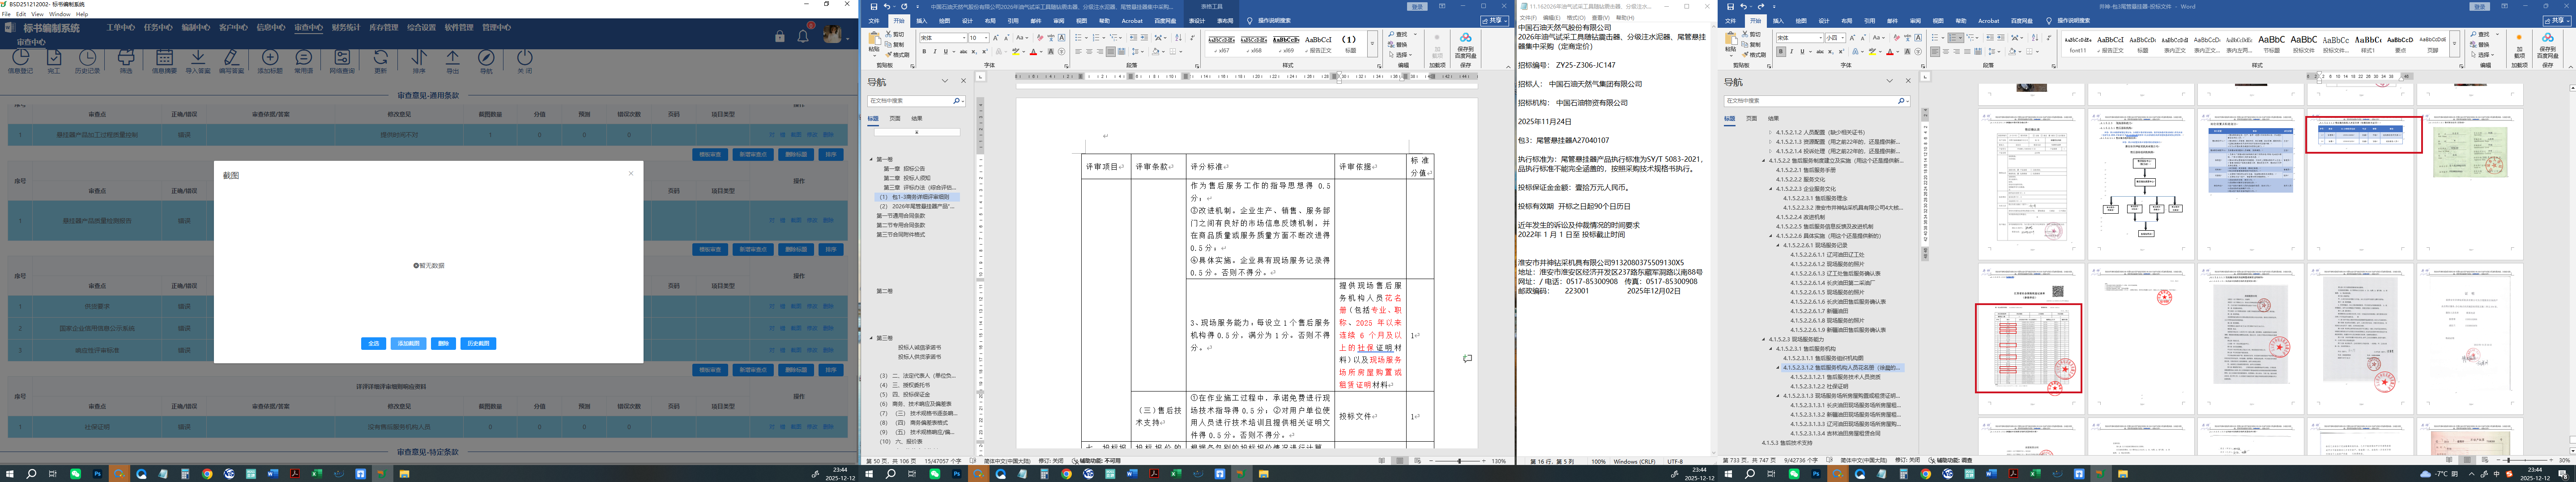The height and width of the screenshot is (482, 2576).
Task: Toggle Italic in the 中国石油 Word window
Action: (x=934, y=51)
